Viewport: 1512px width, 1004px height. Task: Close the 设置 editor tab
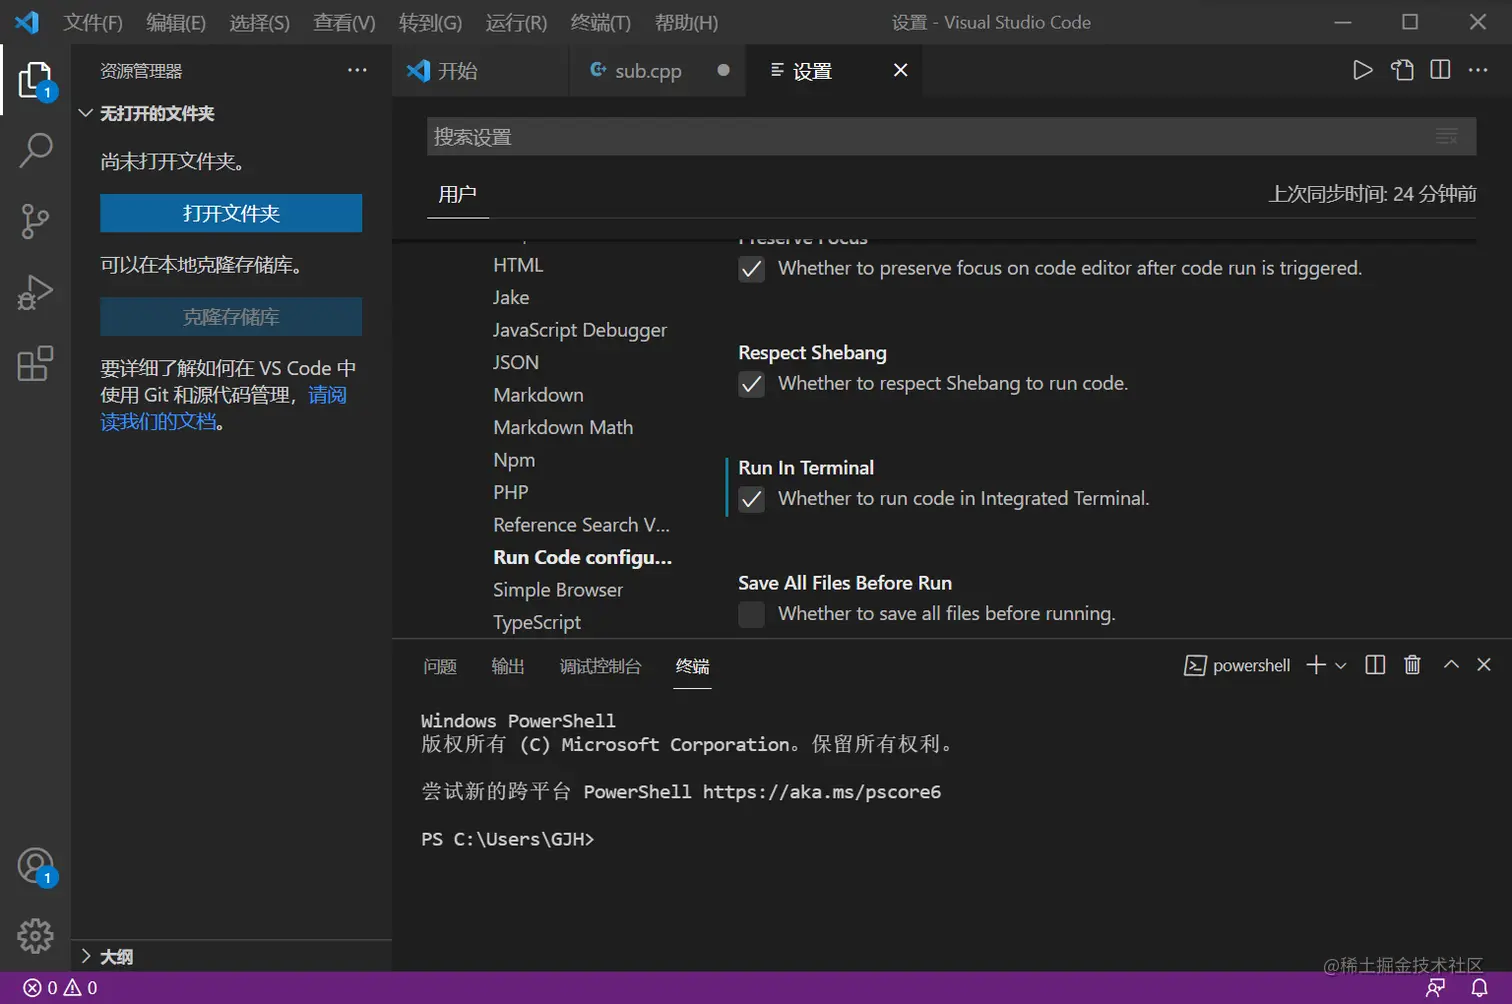click(900, 70)
